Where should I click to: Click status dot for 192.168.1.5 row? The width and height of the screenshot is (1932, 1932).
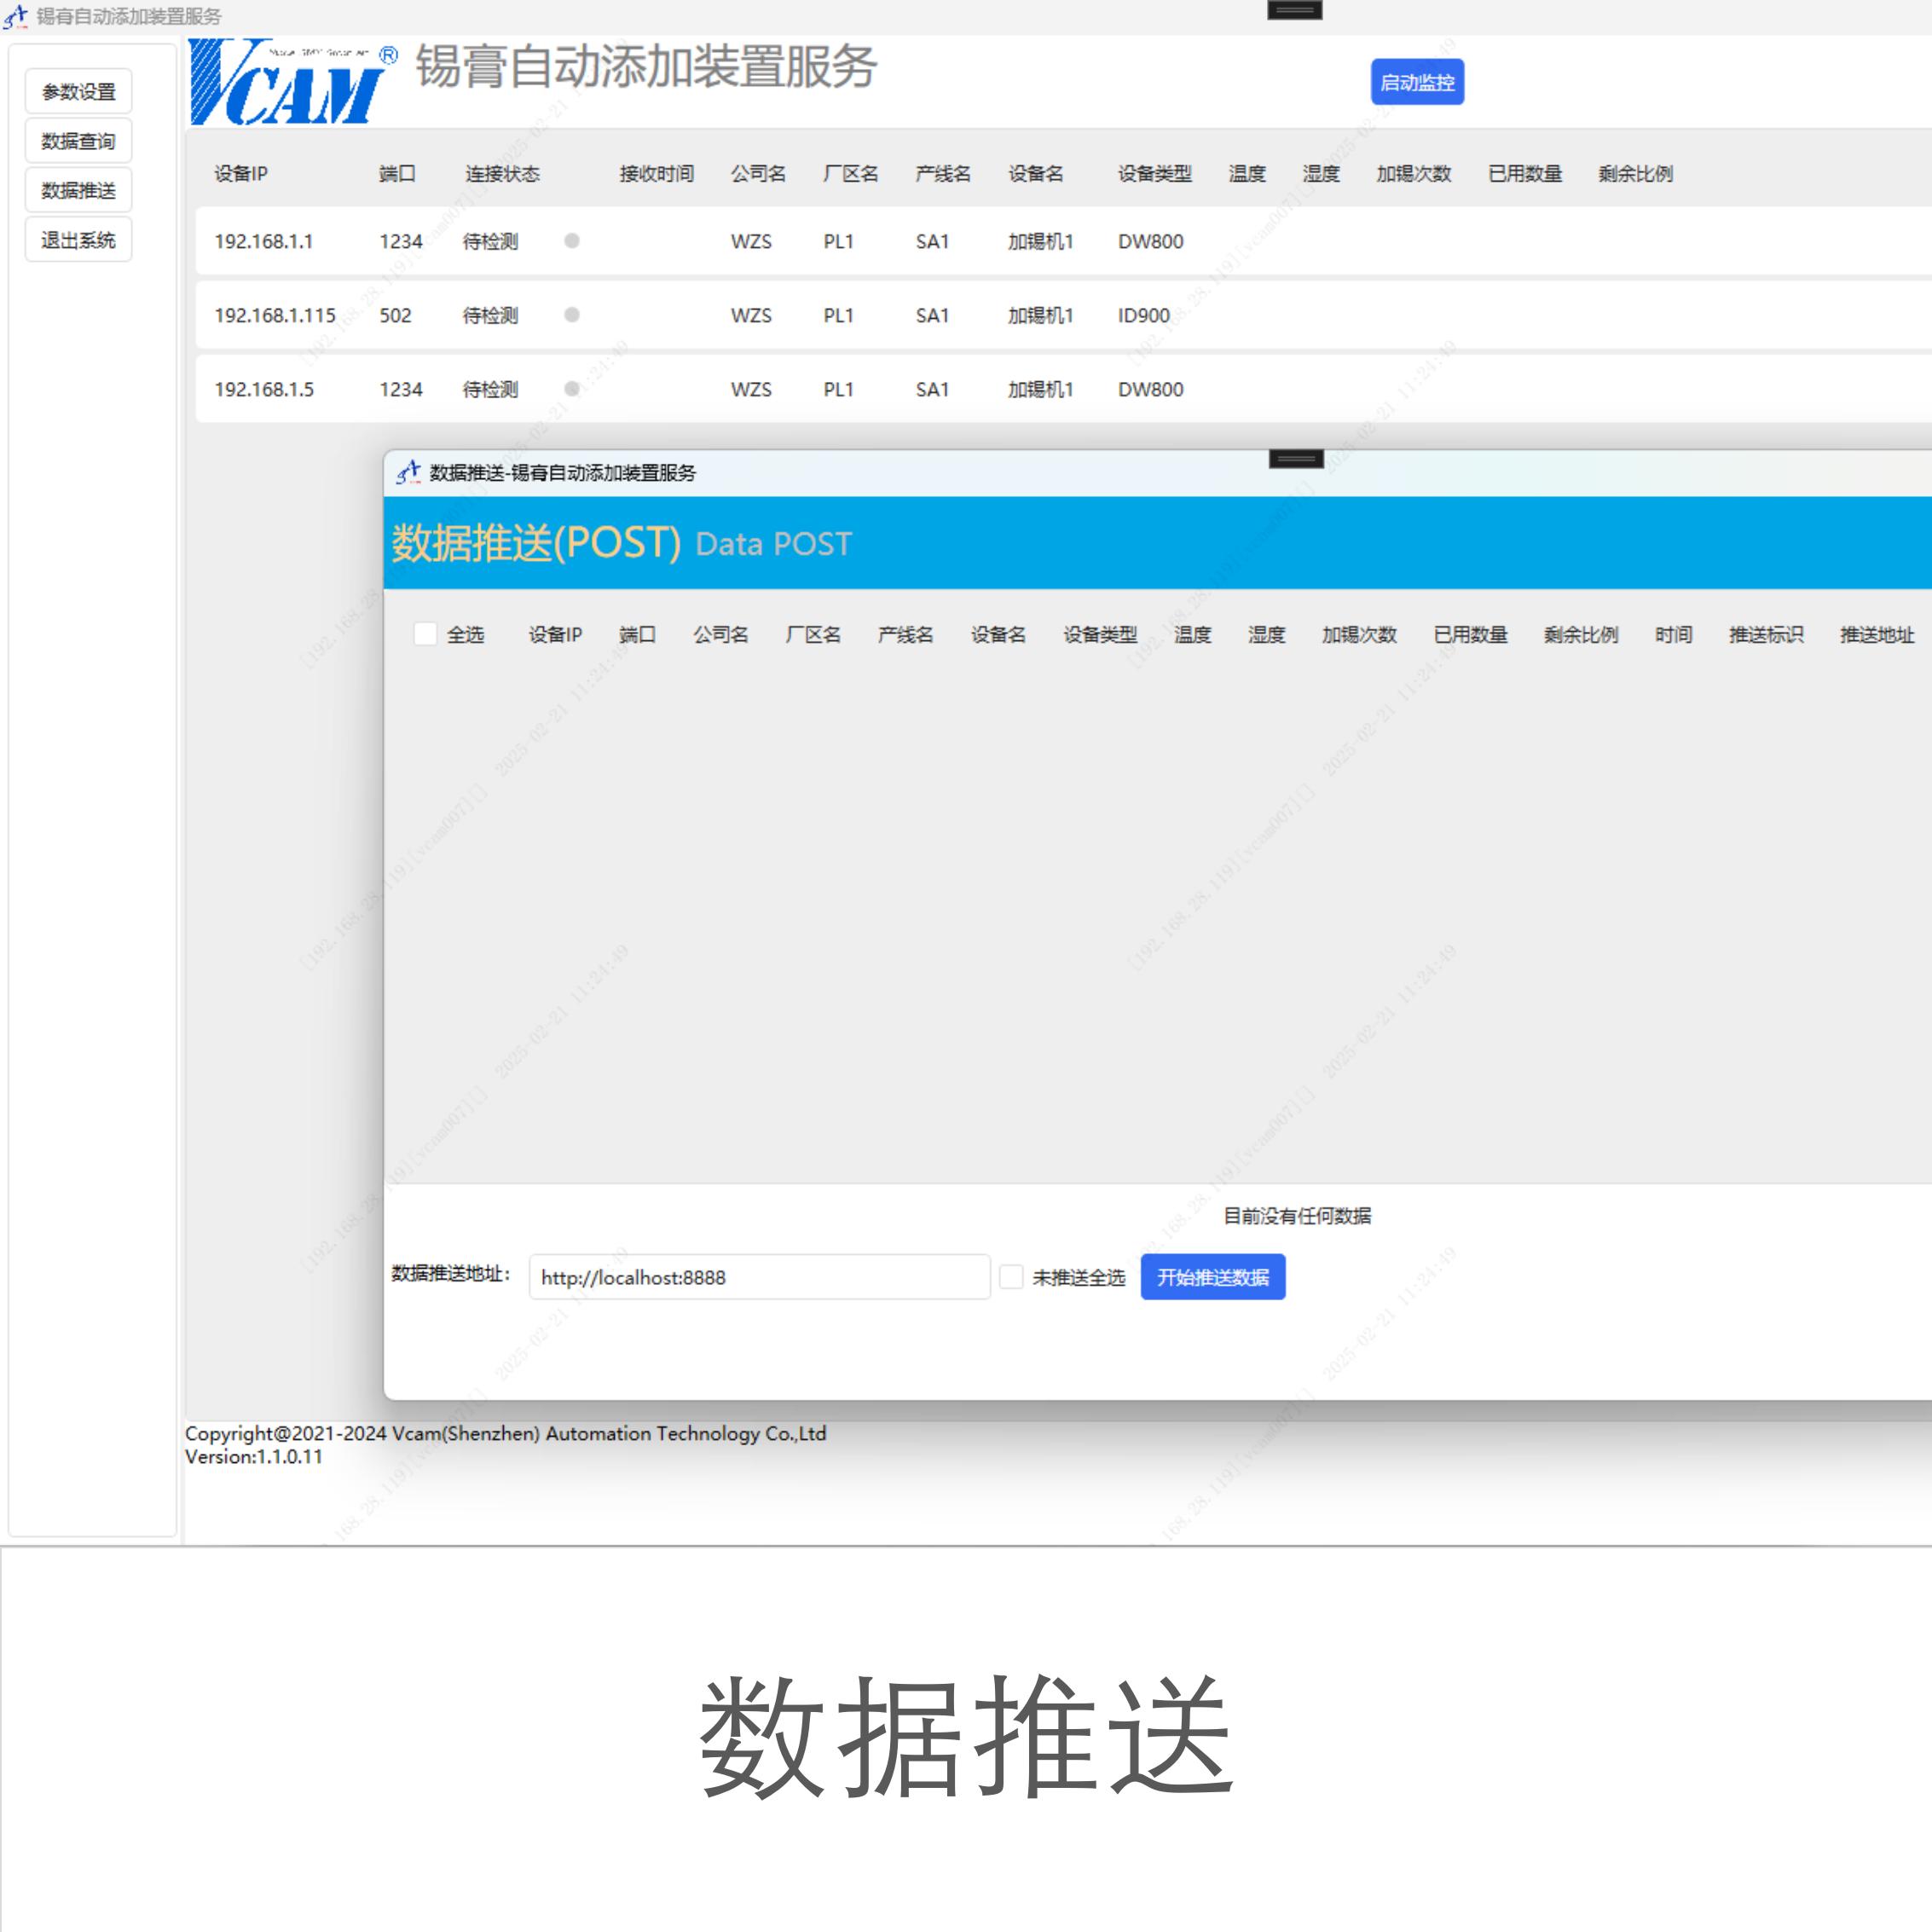572,389
